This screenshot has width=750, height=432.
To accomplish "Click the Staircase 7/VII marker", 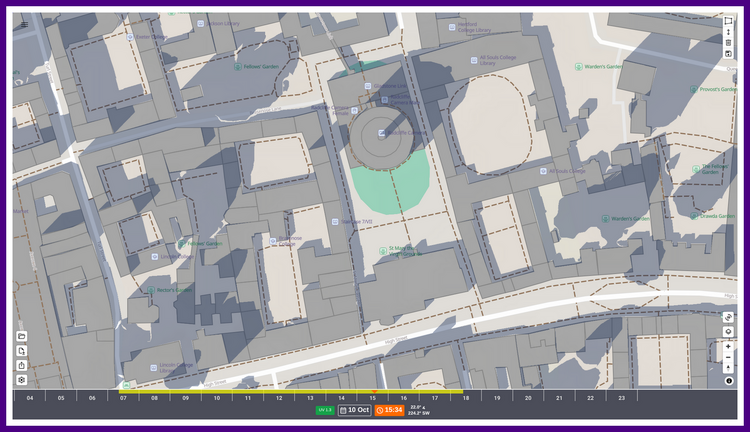I will click(x=335, y=222).
